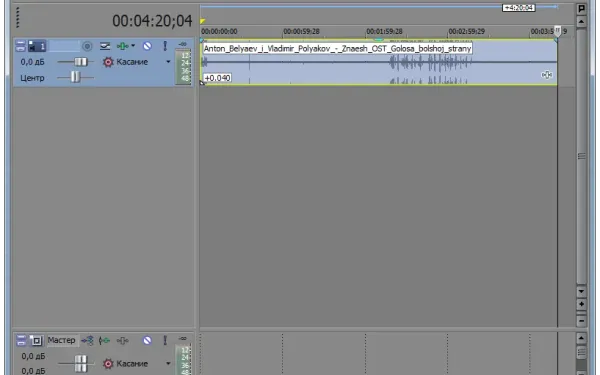Click the loop region end marker
Screen dimensions: 600x375
pyautogui.click(x=556, y=7)
